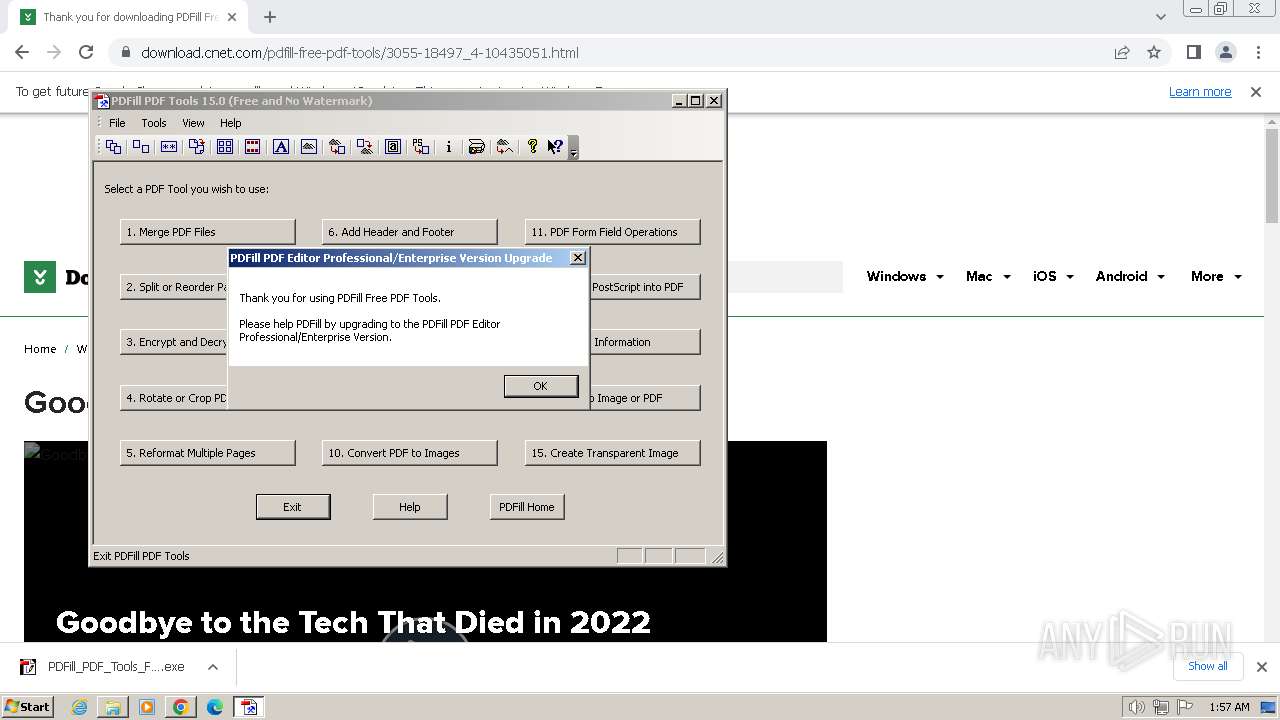Open the Mac dropdown on CNET
Image resolution: width=1280 pixels, height=720 pixels.
click(x=988, y=276)
